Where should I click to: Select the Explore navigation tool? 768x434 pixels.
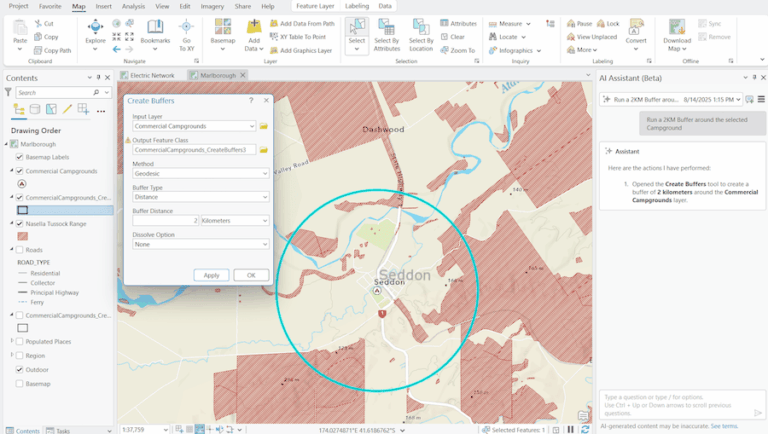point(95,29)
